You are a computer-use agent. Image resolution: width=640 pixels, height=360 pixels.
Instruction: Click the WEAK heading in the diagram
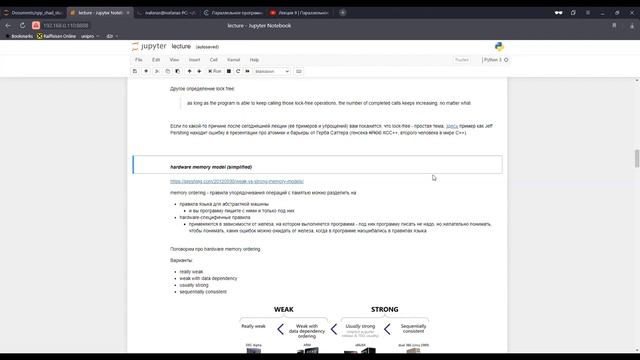pyautogui.click(x=284, y=309)
